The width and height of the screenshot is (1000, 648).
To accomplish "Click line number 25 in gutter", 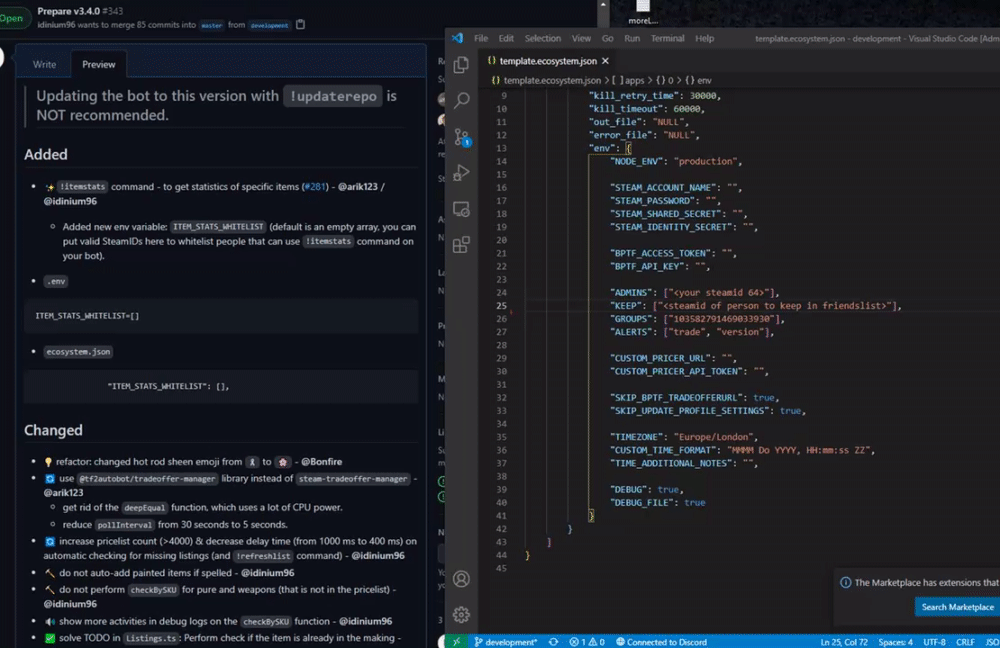I will [502, 306].
